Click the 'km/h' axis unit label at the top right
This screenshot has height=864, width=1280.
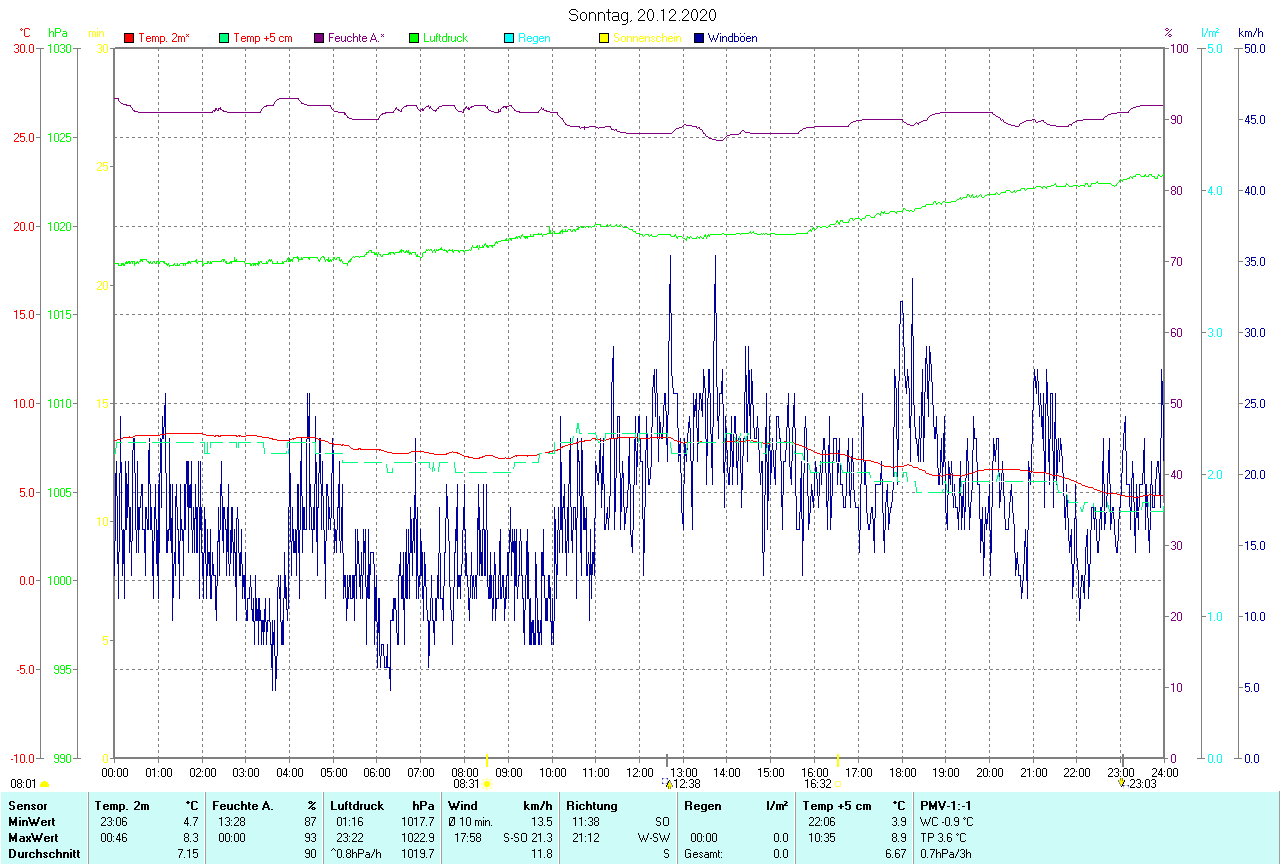coord(1250,33)
